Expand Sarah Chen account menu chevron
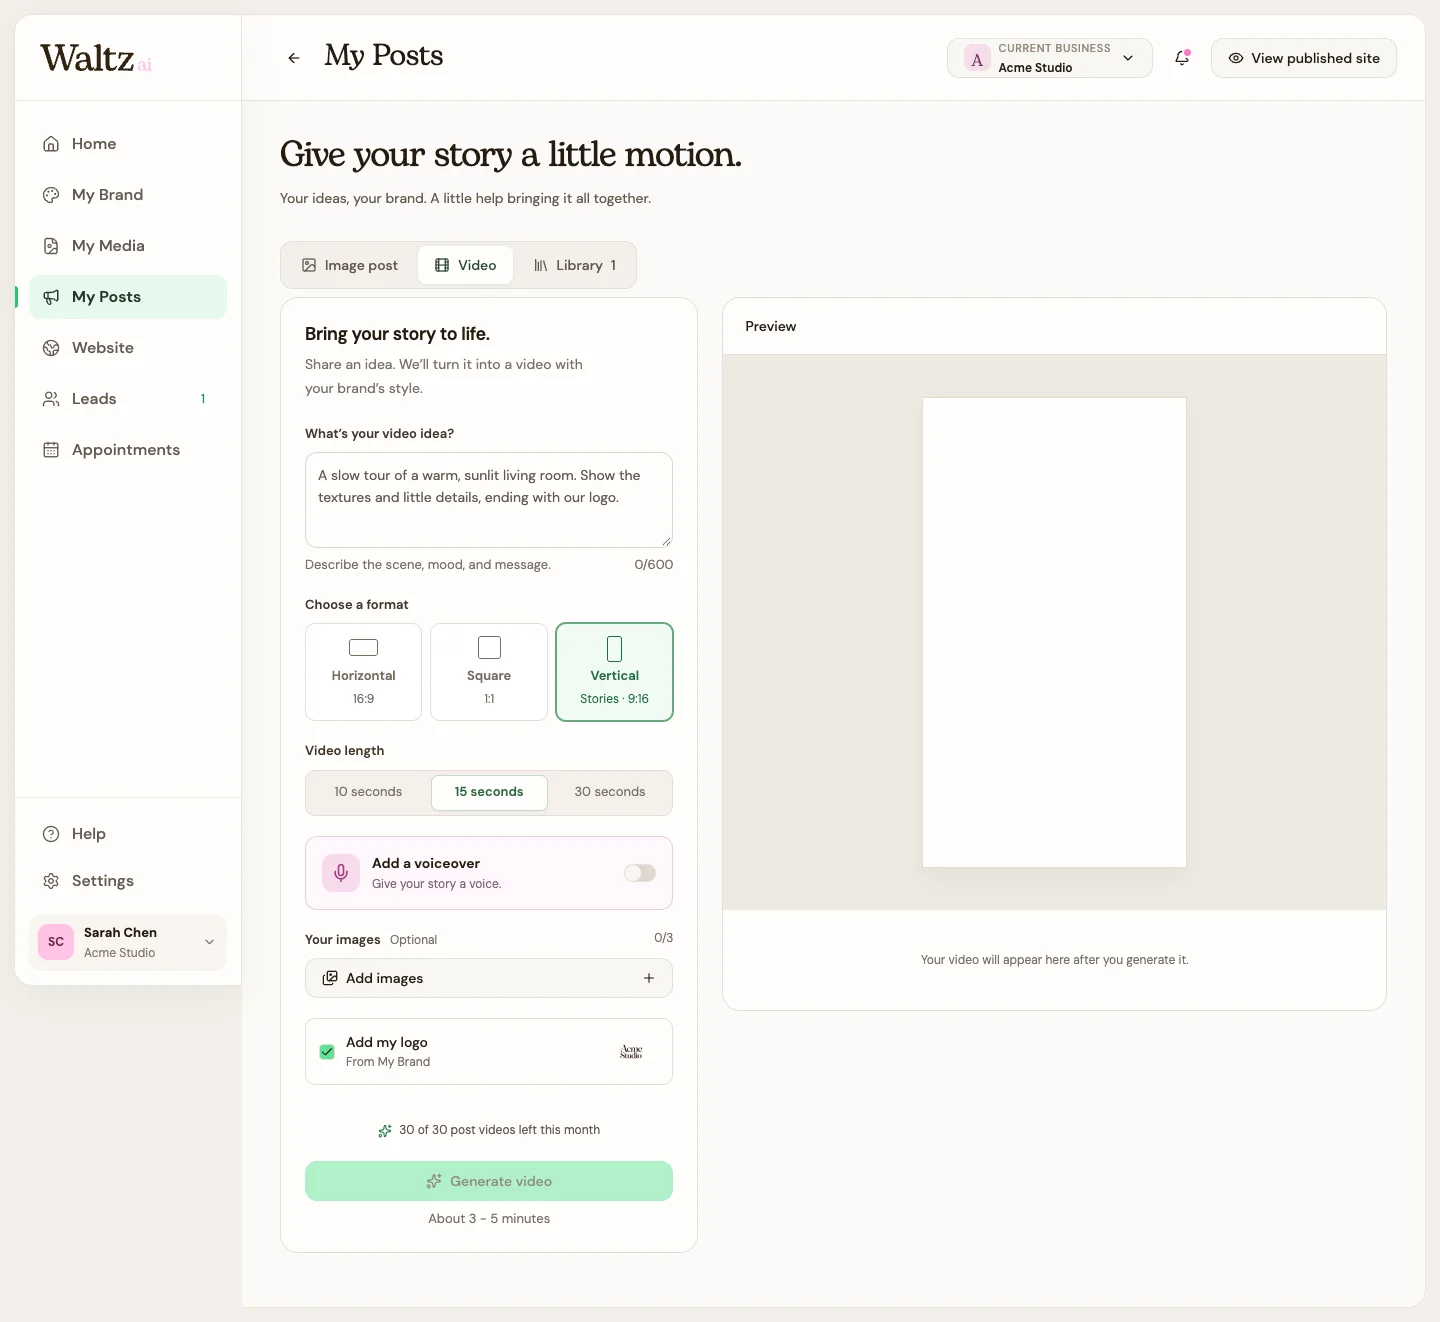This screenshot has height=1322, width=1440. pyautogui.click(x=209, y=942)
